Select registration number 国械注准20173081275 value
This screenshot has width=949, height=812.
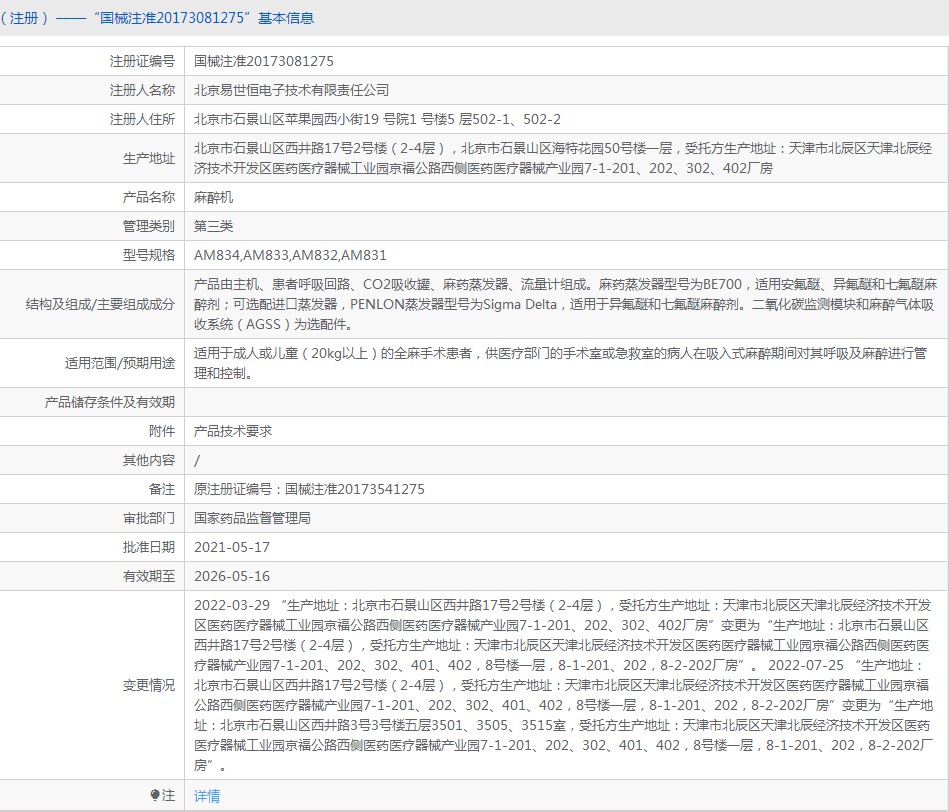(264, 61)
